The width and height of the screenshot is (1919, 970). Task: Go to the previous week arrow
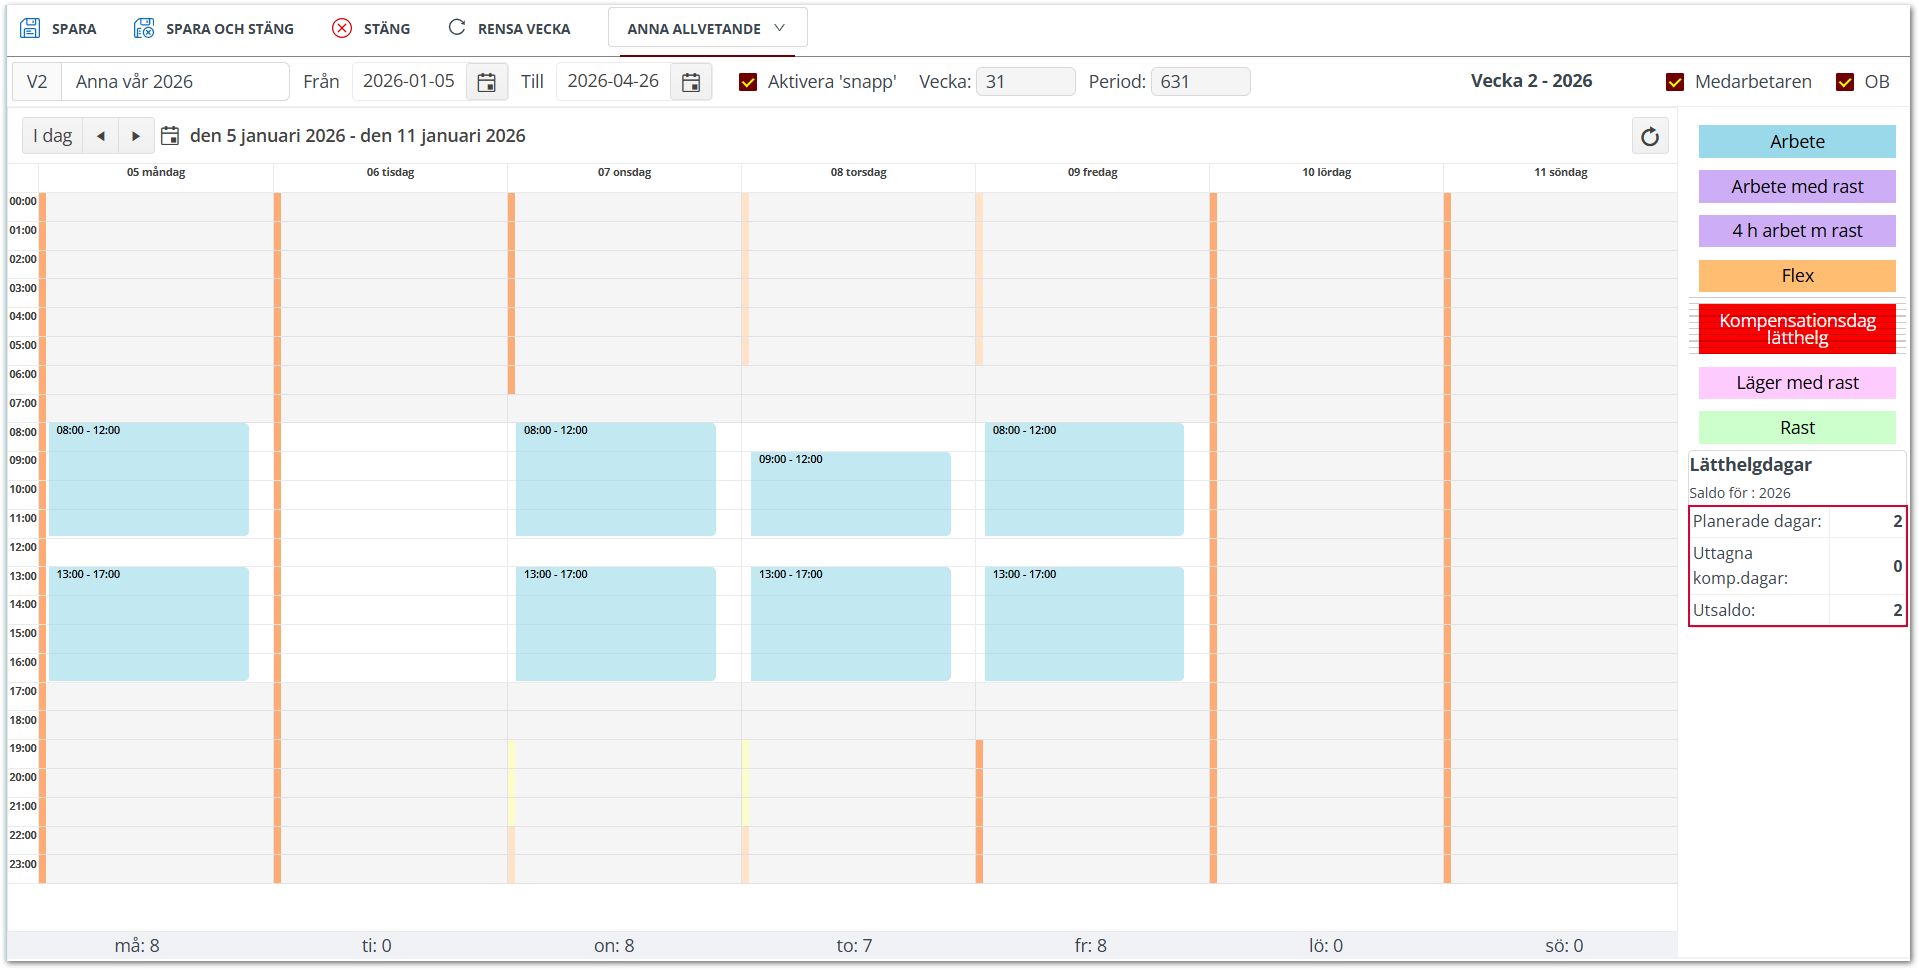coord(101,136)
